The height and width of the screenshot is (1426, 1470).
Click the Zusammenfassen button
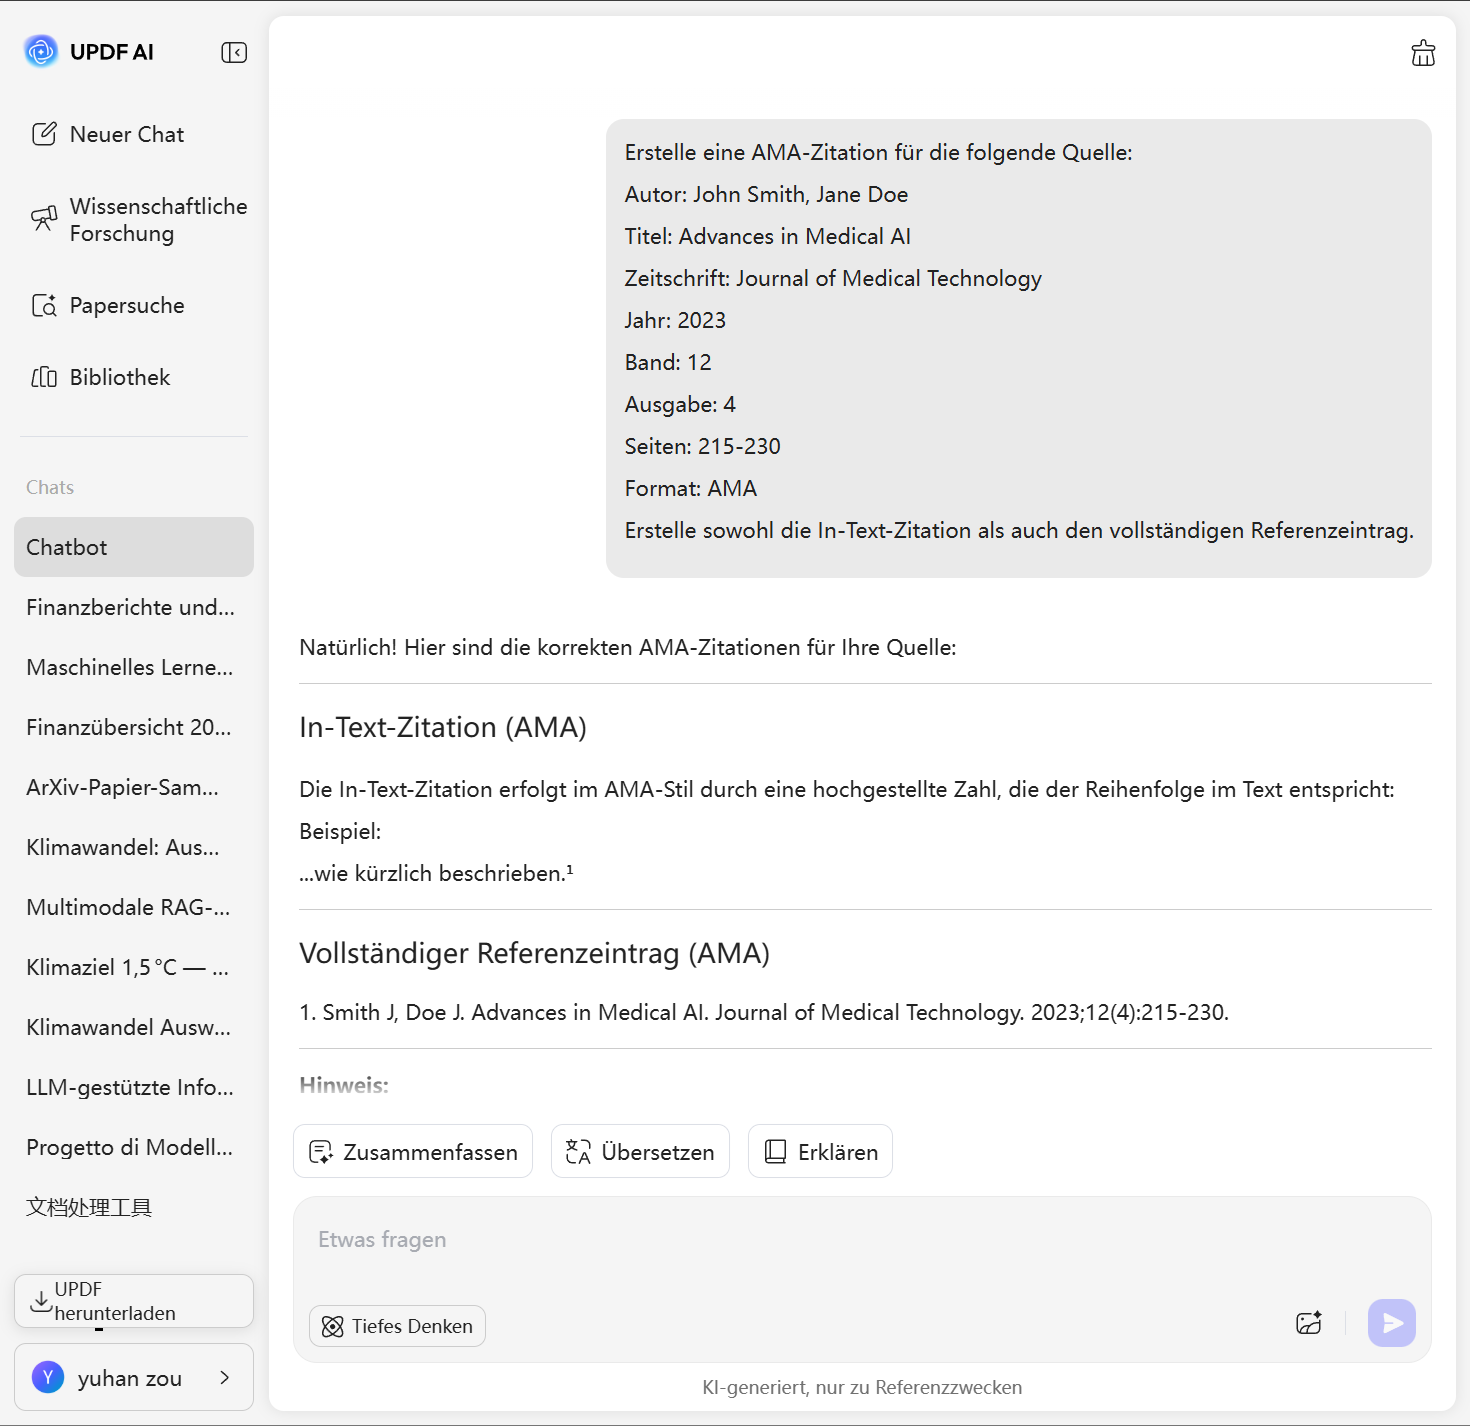(413, 1152)
